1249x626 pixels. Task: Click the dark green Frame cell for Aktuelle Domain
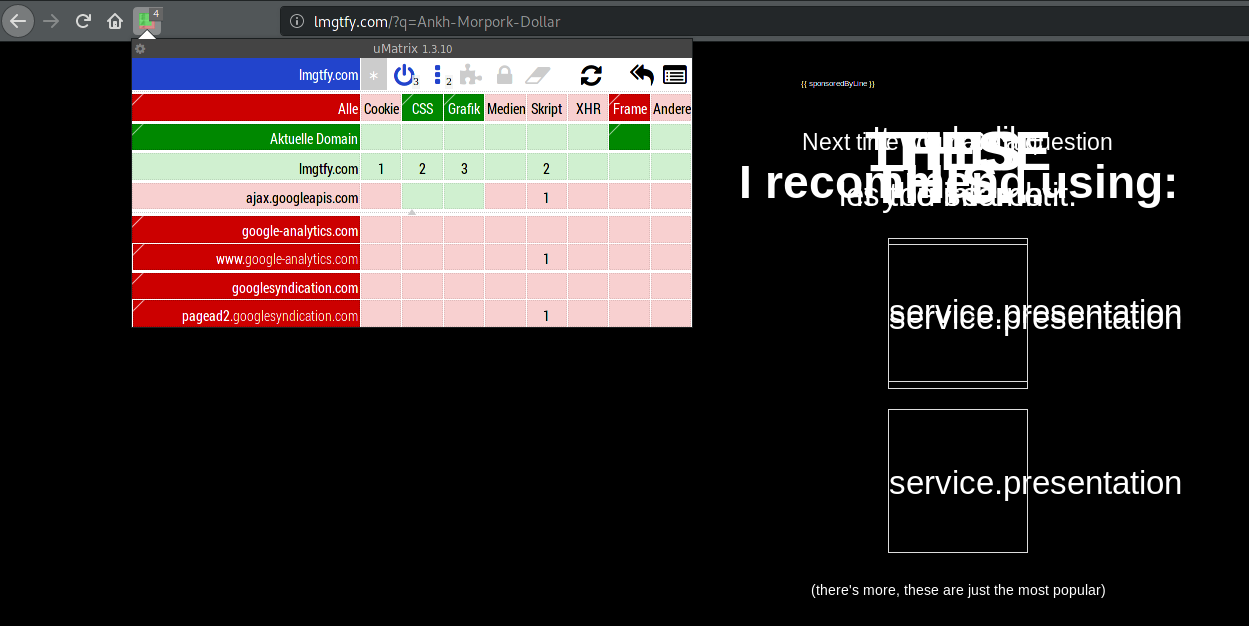coord(629,138)
